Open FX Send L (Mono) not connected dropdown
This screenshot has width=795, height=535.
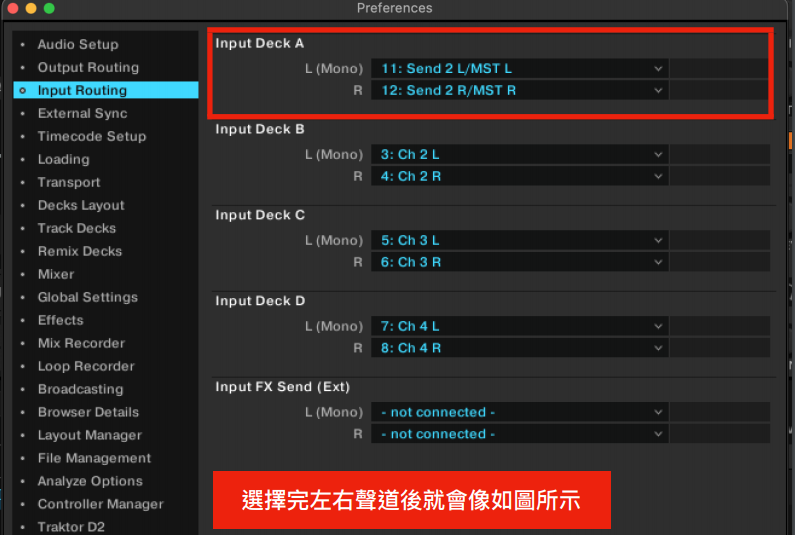(520, 412)
